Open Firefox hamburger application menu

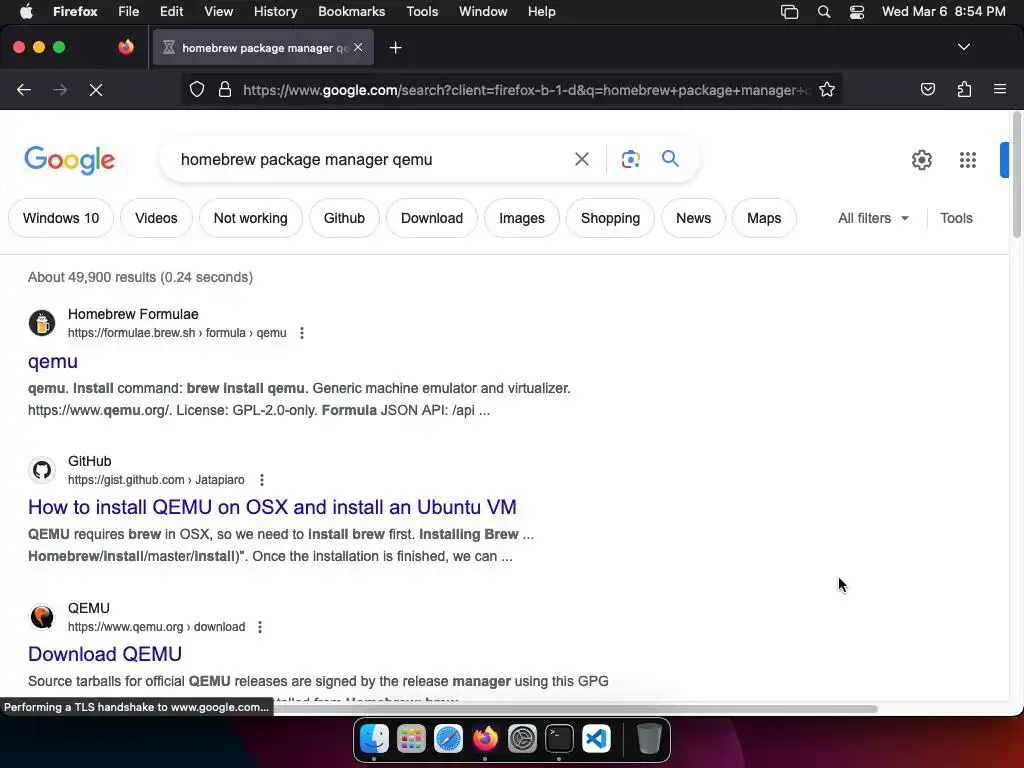tap(1000, 89)
